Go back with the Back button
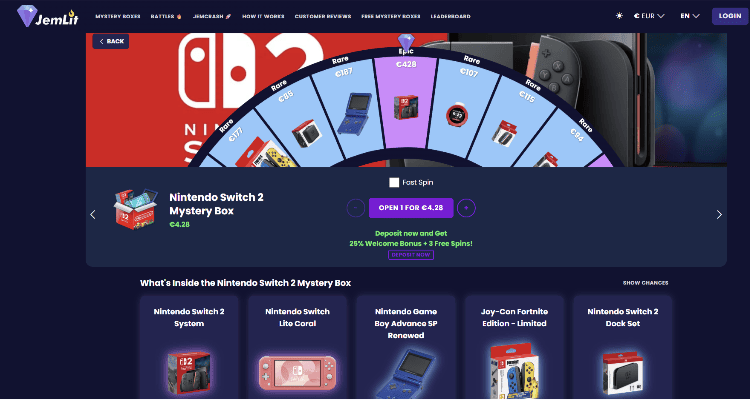750x400 pixels. tap(110, 42)
